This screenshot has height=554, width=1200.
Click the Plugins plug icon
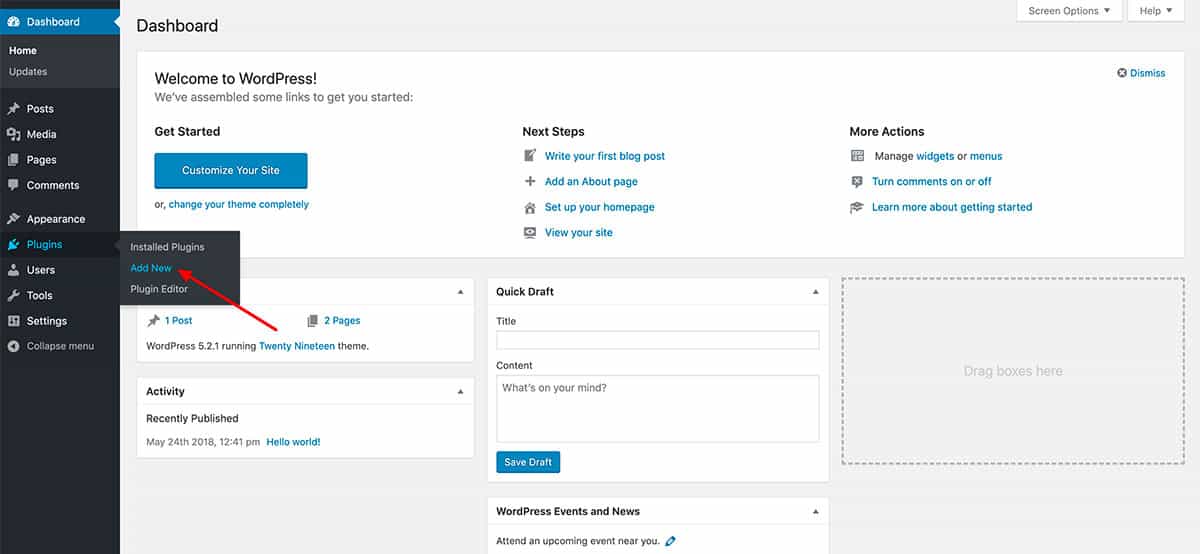point(13,244)
